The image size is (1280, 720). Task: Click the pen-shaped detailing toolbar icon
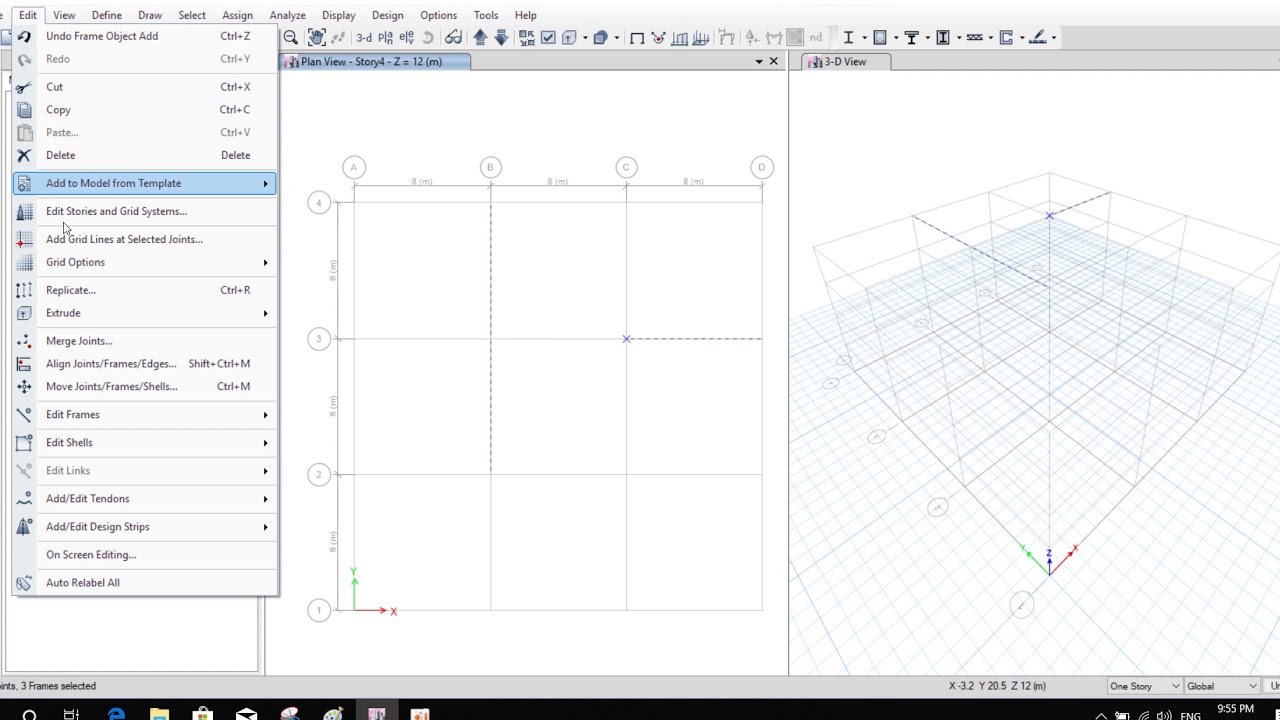click(x=1037, y=37)
